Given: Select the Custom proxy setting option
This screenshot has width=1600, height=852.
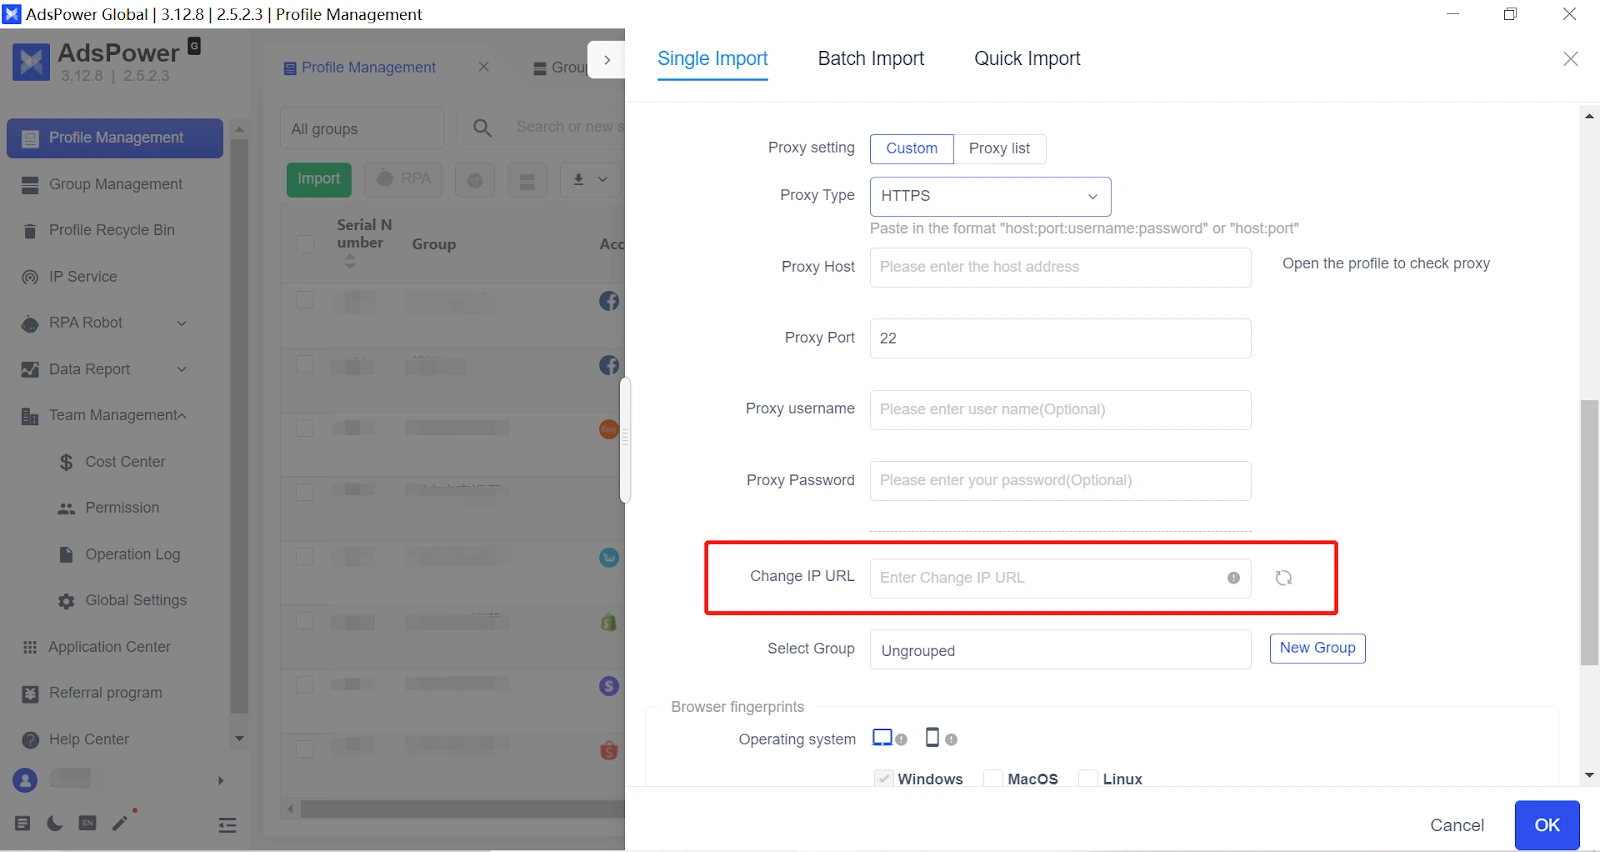Looking at the screenshot, I should tap(912, 148).
